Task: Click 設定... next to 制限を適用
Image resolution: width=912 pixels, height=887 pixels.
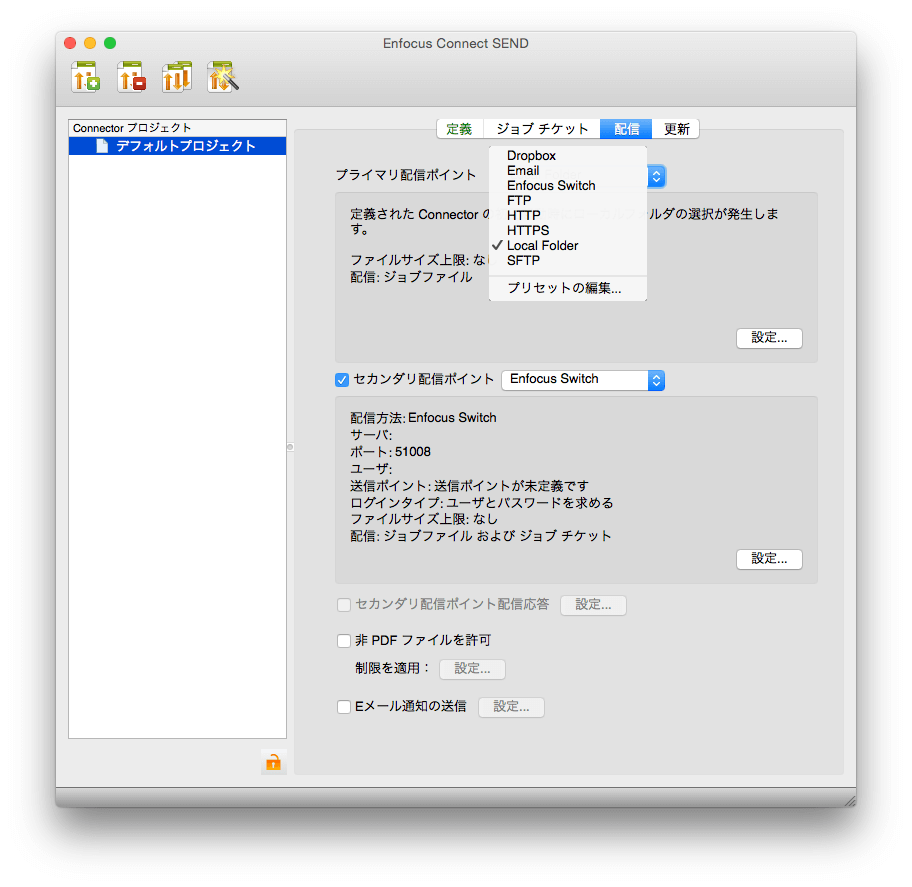Action: (x=472, y=669)
